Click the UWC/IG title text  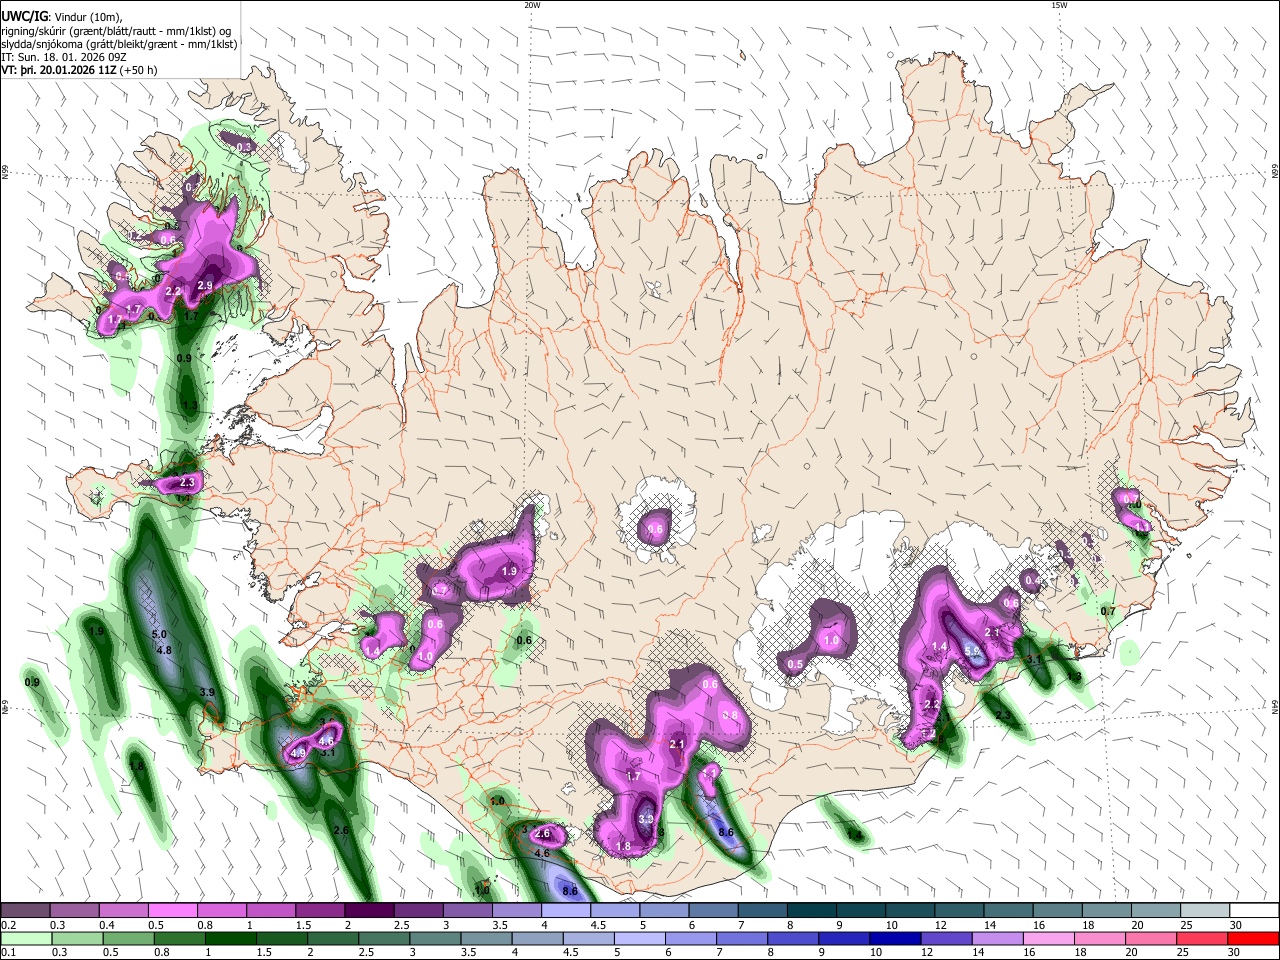pyautogui.click(x=24, y=17)
